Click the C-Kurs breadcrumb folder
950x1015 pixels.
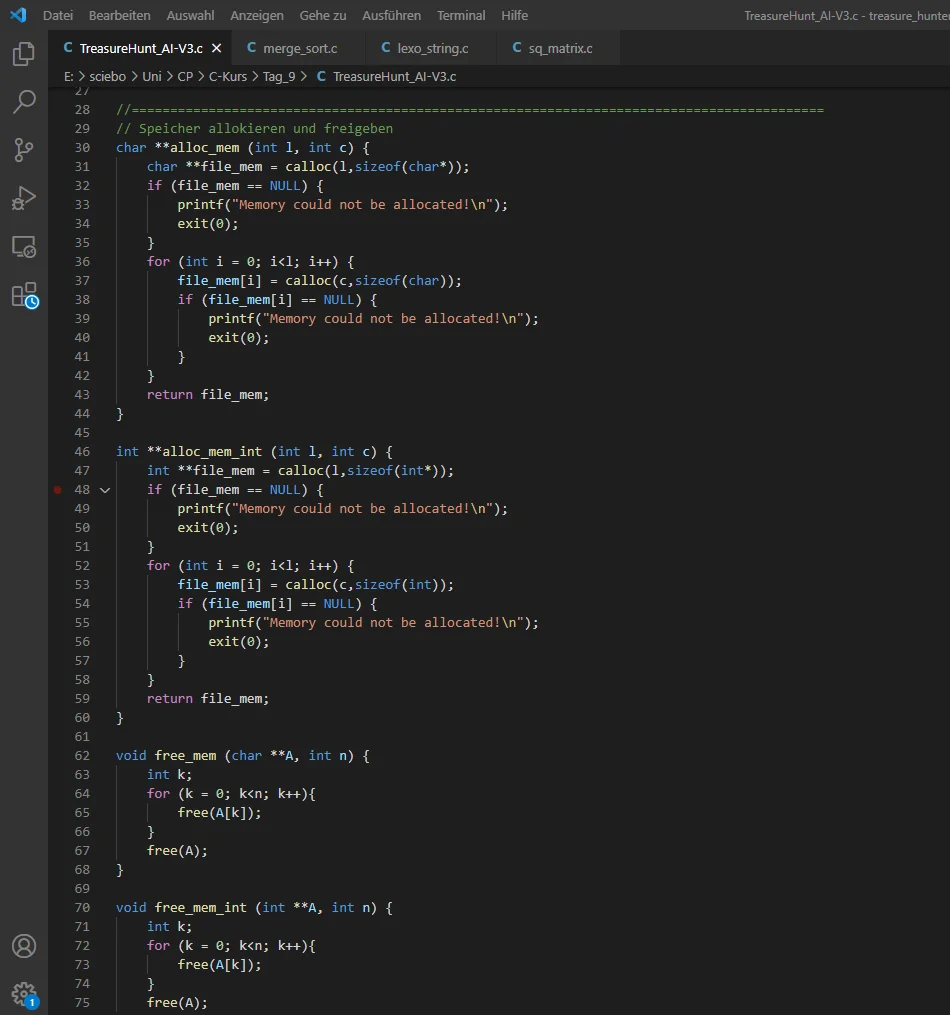(229, 76)
